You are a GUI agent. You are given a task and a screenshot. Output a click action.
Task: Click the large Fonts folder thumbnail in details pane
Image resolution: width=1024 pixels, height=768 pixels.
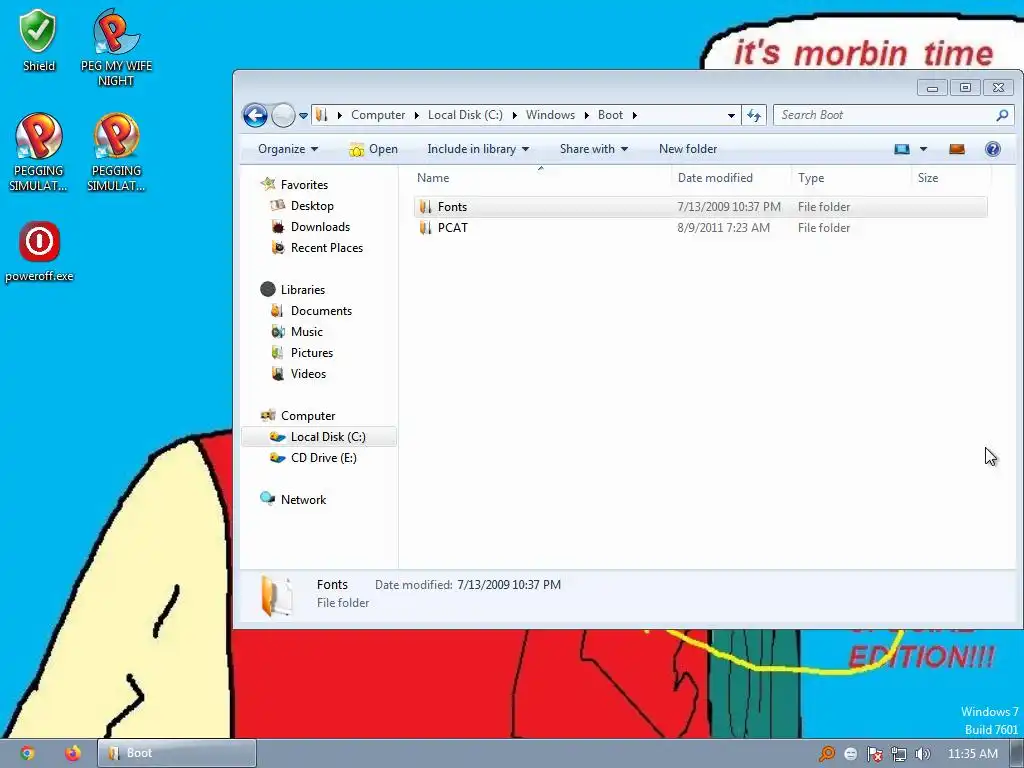[277, 595]
